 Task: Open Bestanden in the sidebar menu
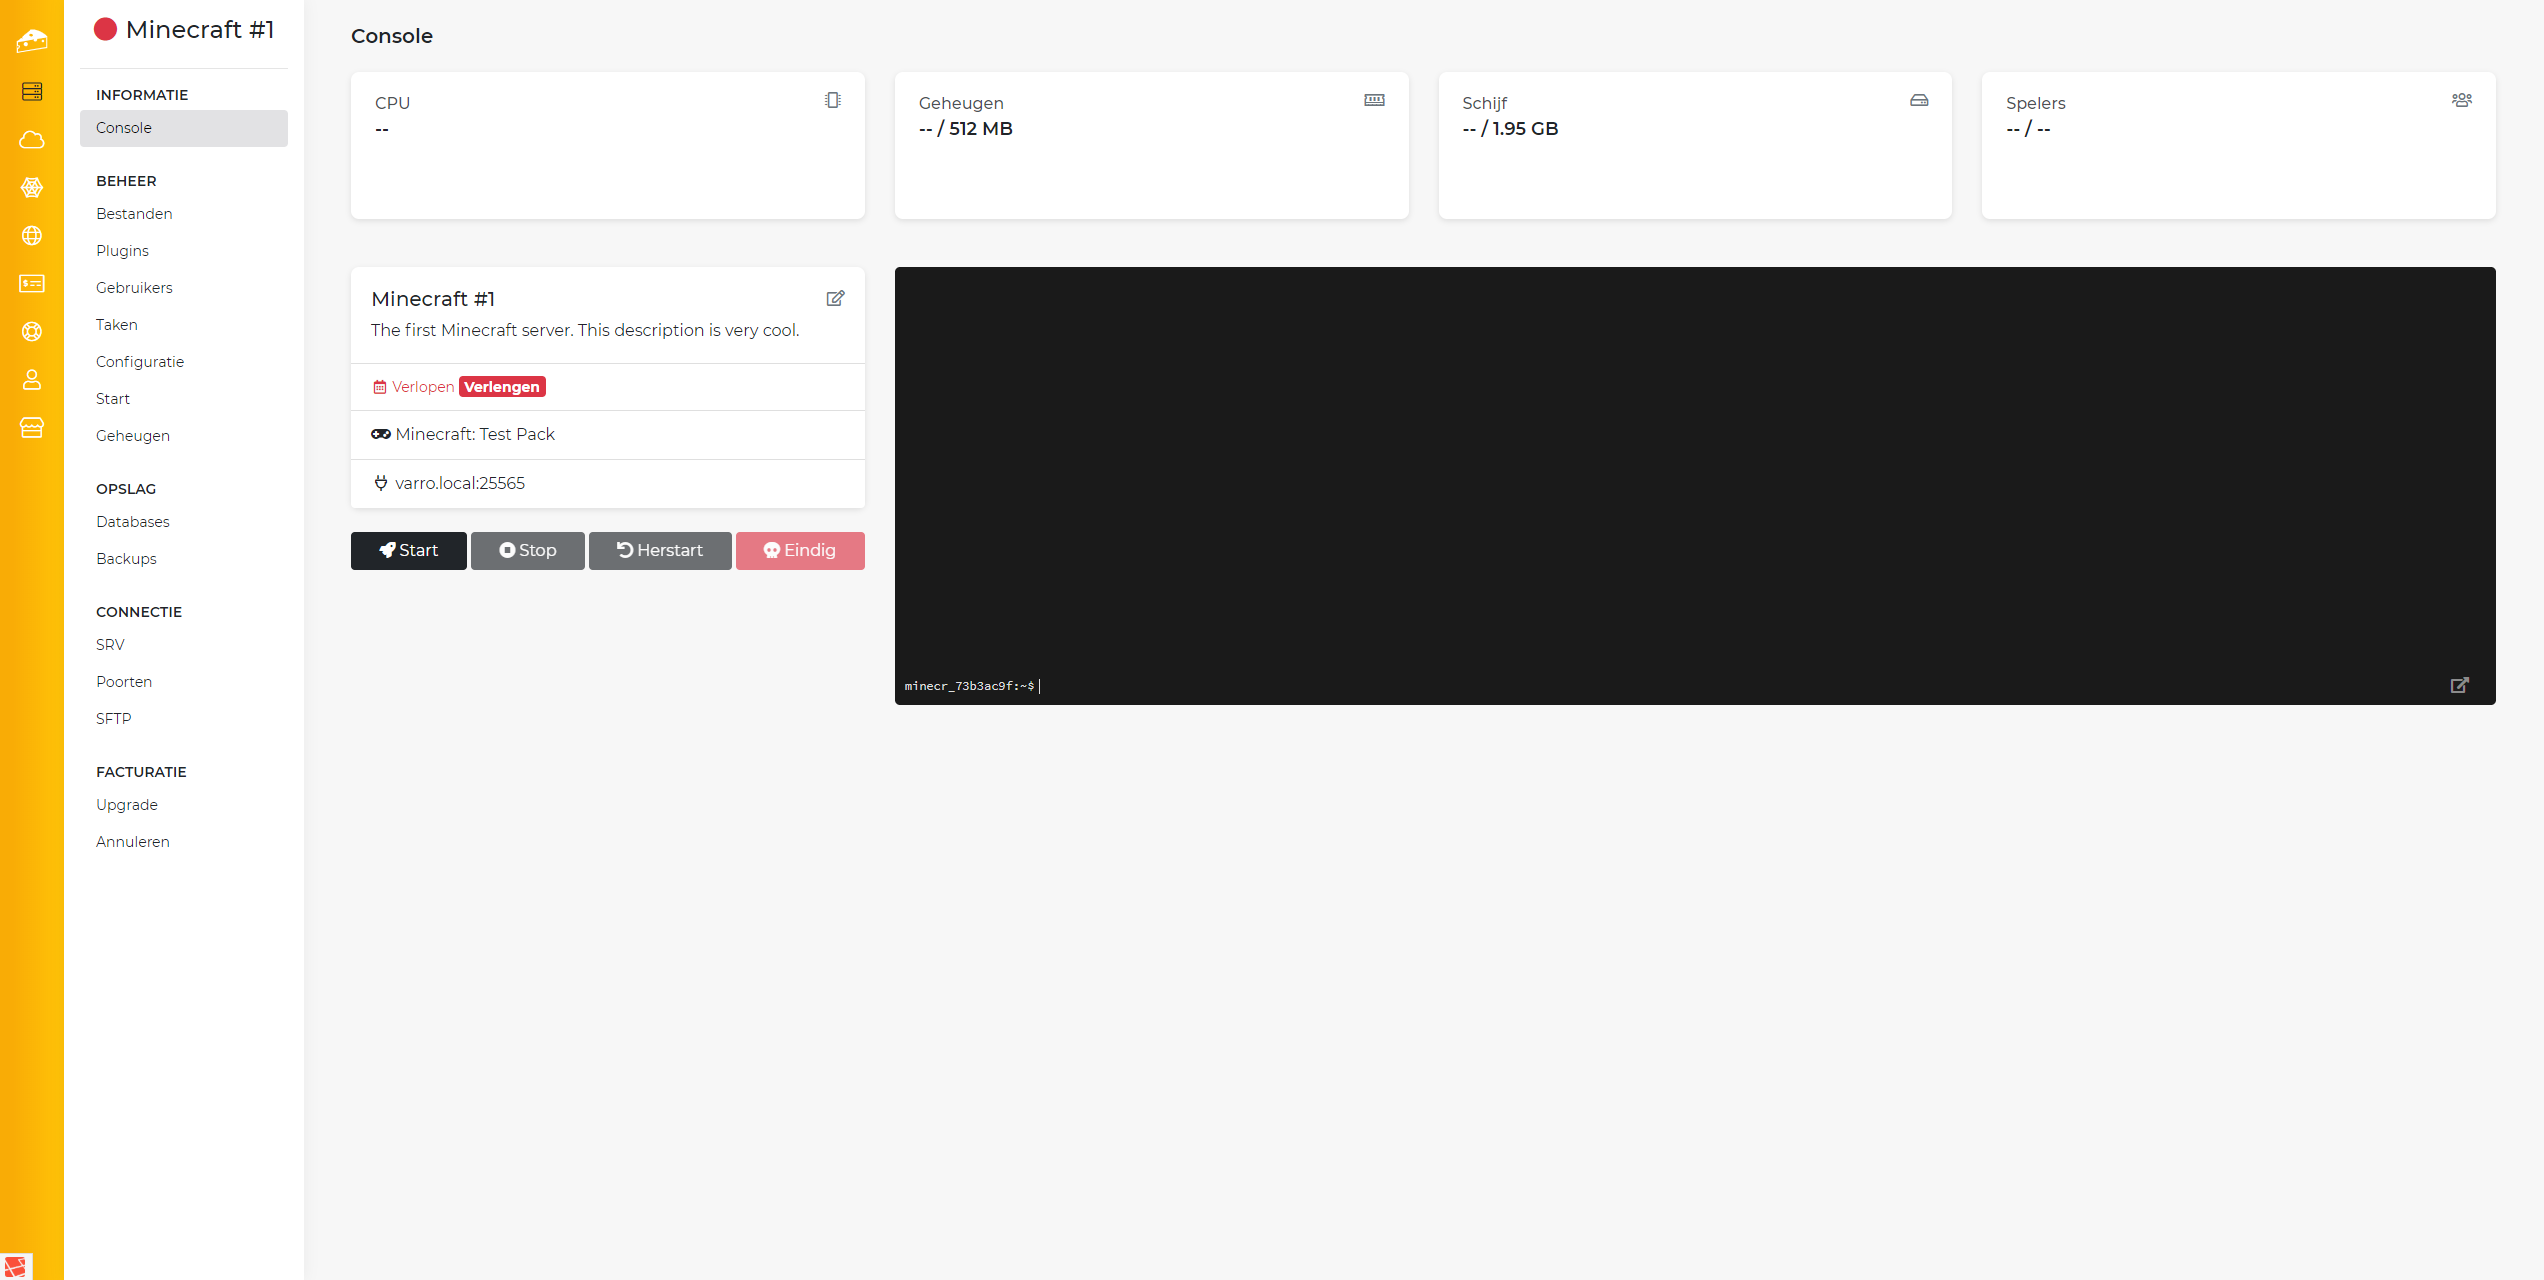click(134, 214)
